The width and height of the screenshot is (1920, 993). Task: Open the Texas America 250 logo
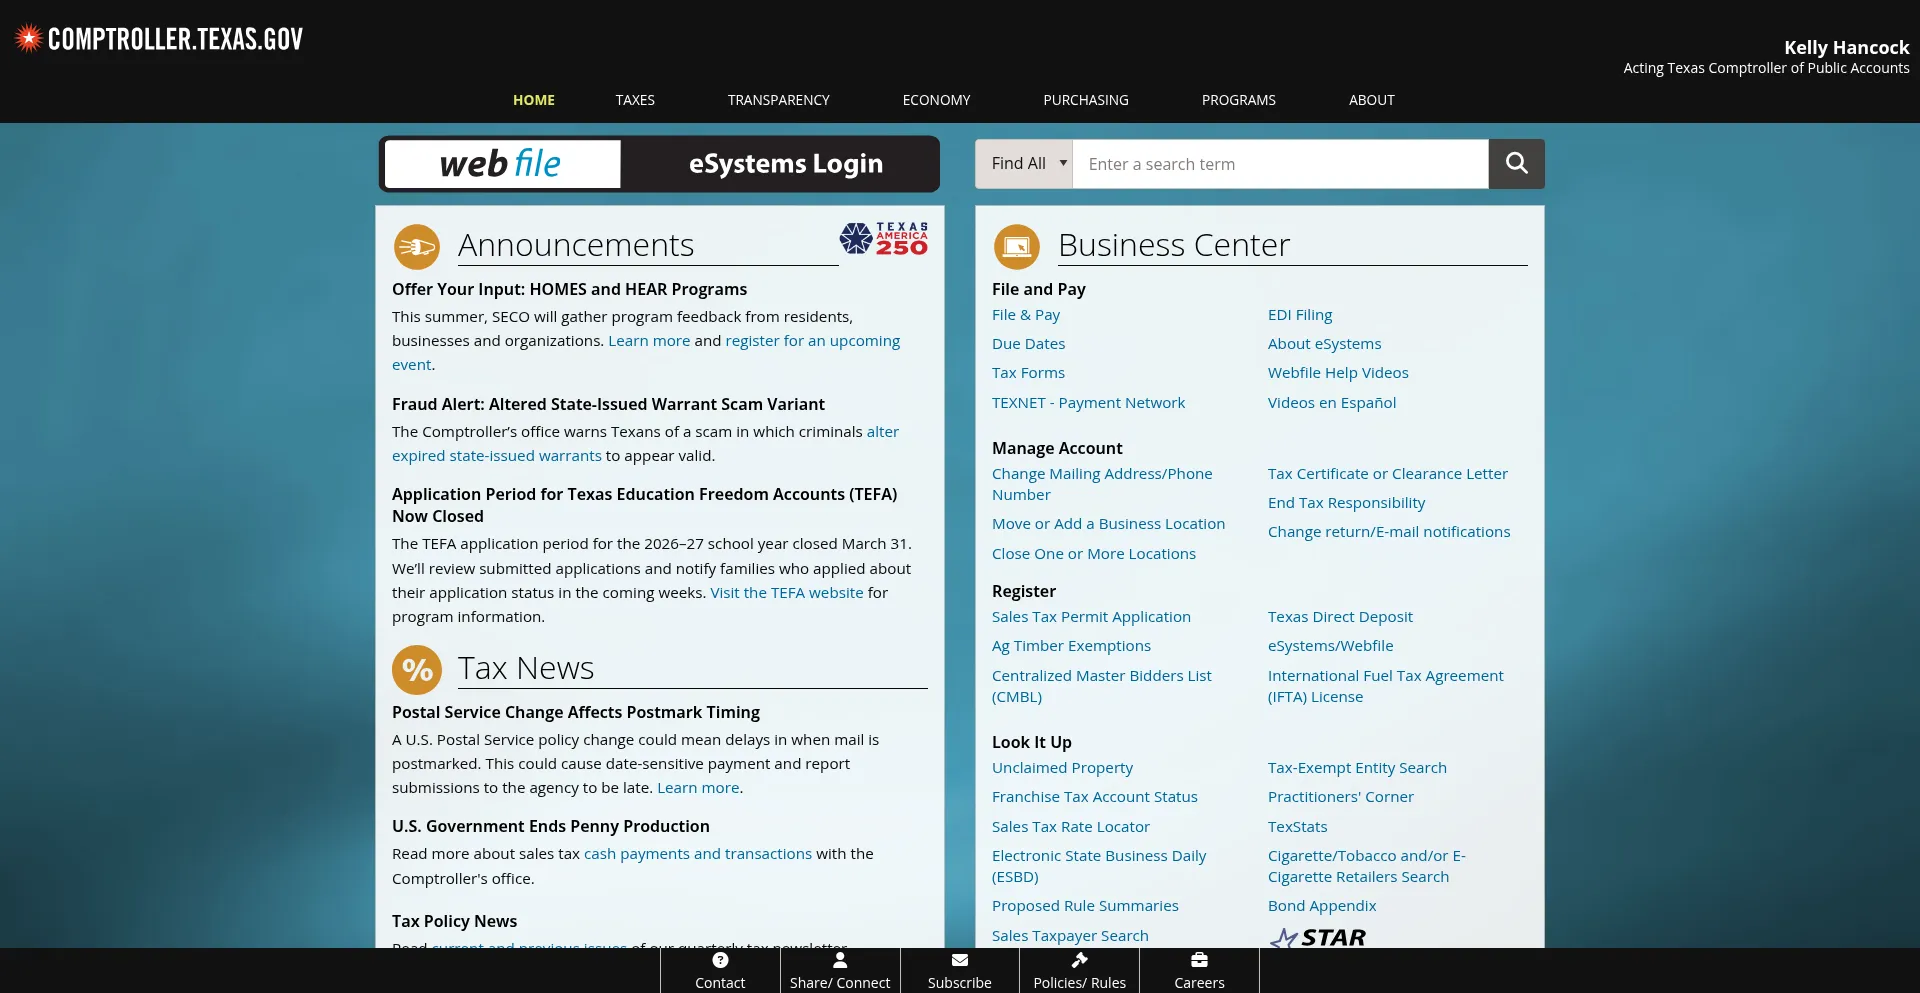tap(884, 239)
